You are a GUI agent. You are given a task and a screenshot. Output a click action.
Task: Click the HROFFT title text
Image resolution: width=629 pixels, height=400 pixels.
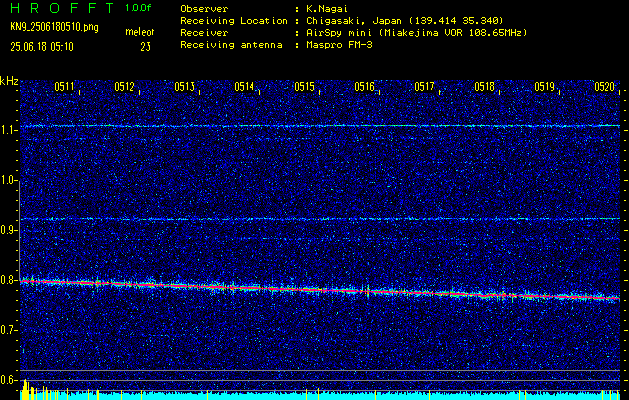point(63,8)
